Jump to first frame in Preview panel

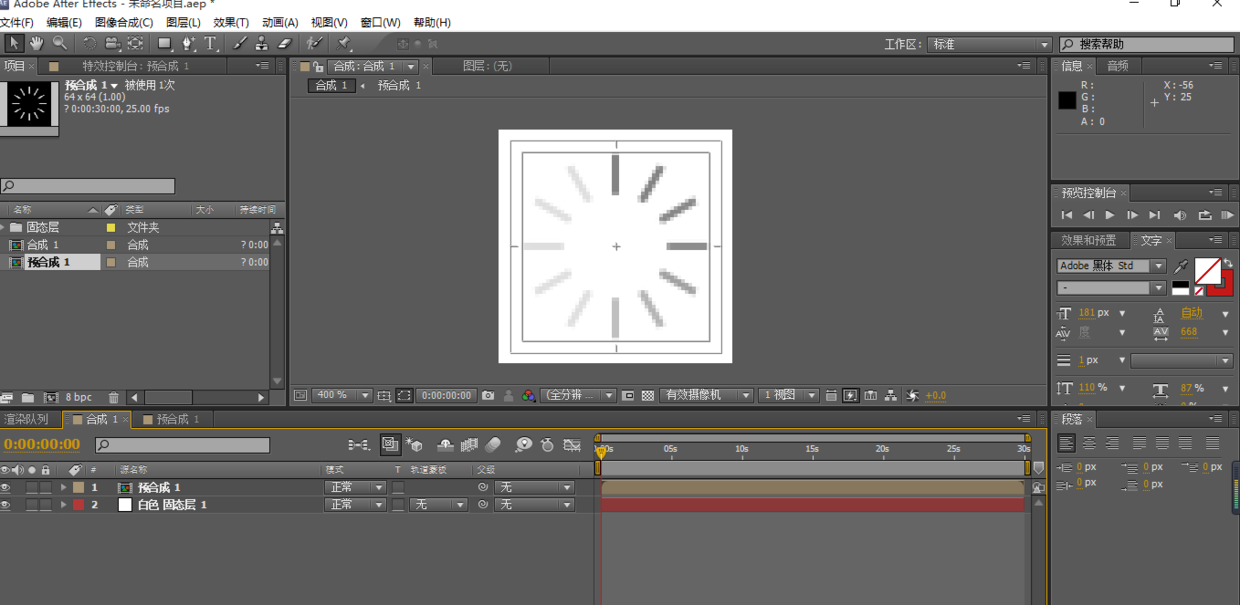coord(1067,215)
